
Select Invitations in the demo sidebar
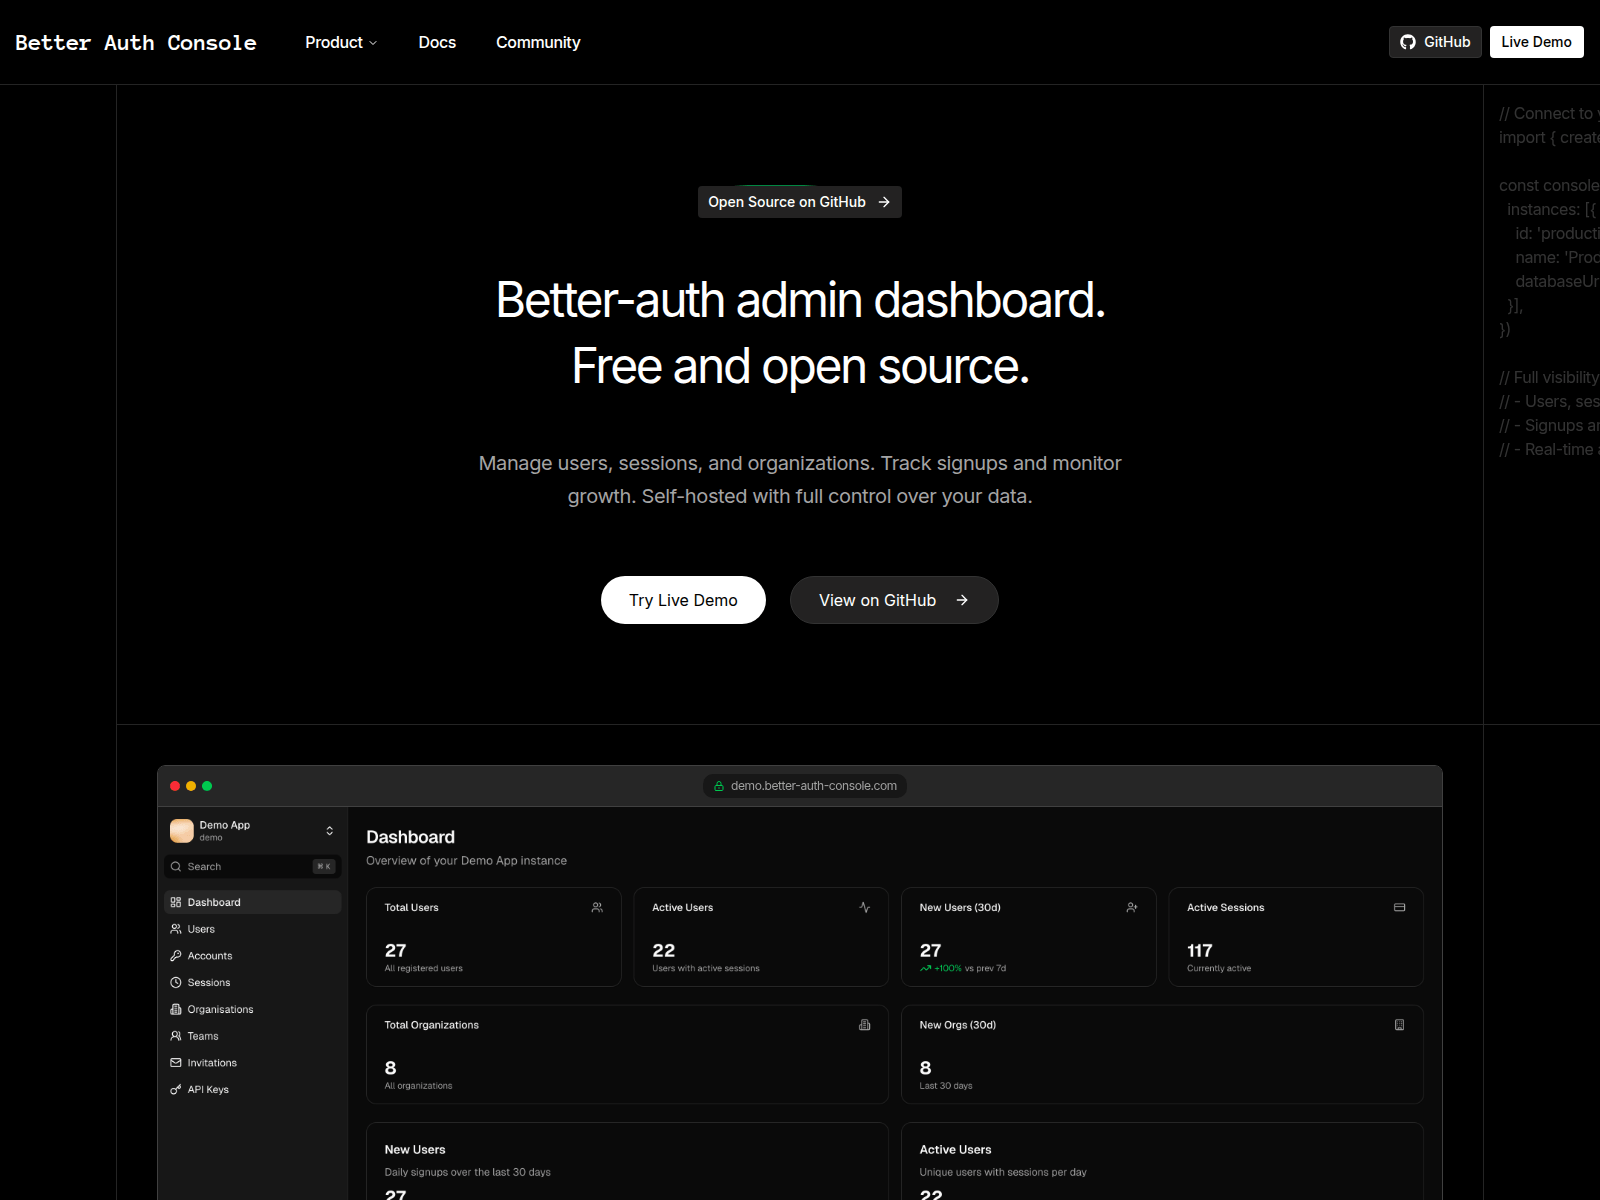pyautogui.click(x=253, y=1063)
